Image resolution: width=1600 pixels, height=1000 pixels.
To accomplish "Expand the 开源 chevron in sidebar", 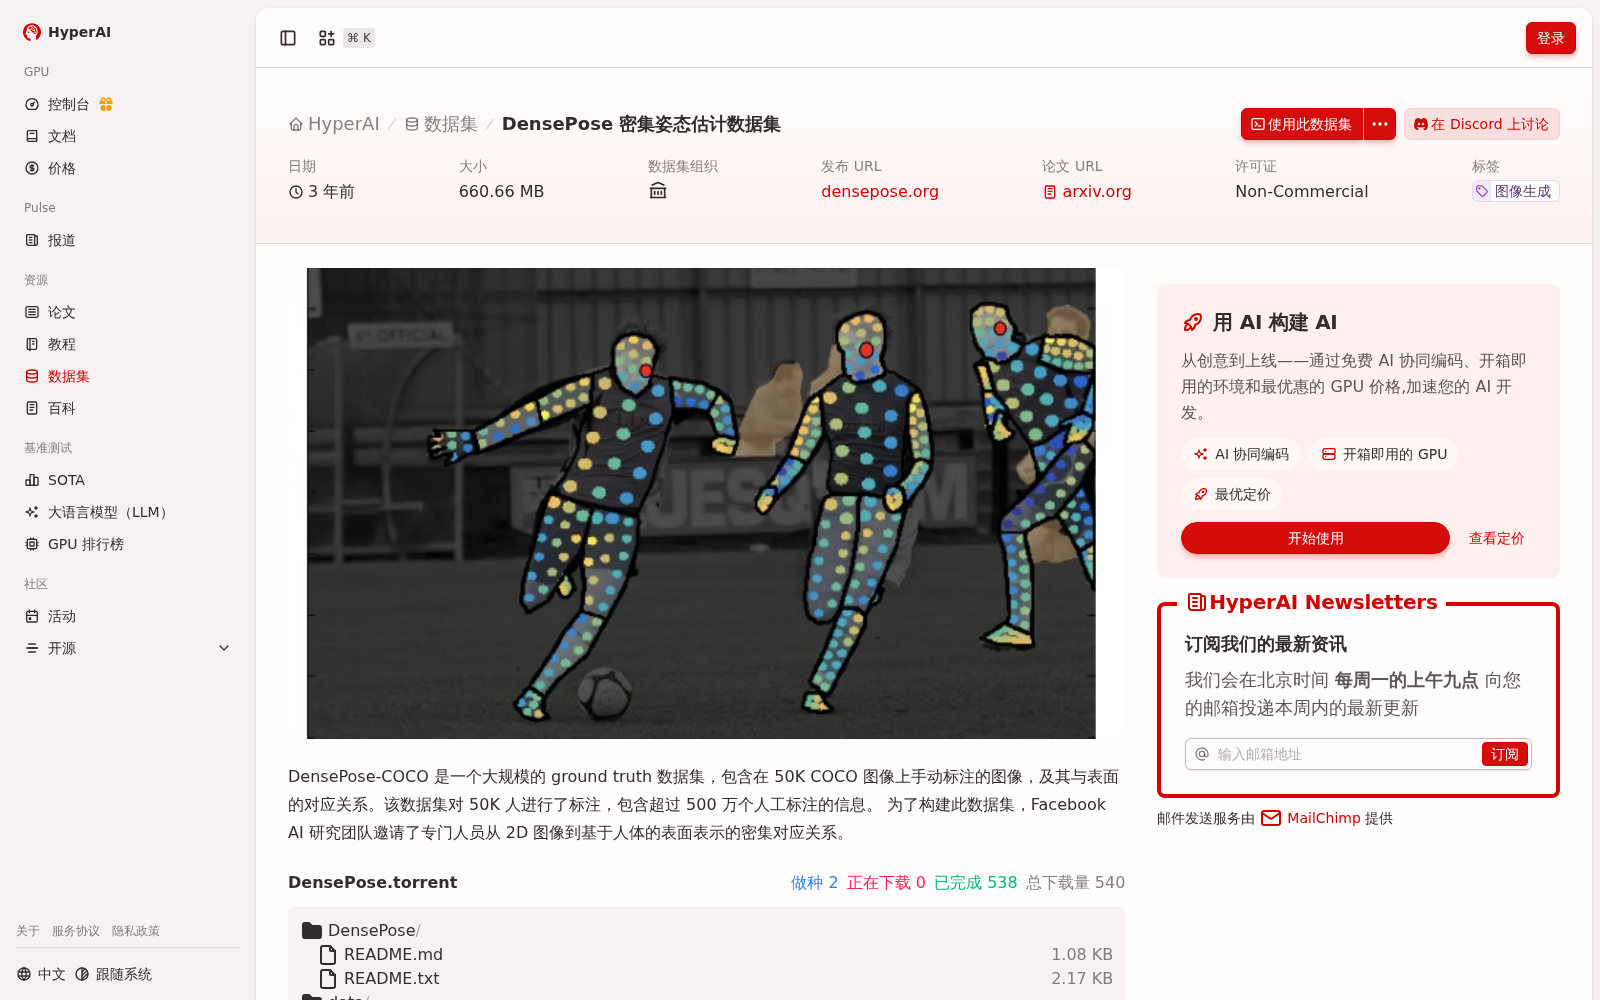I will point(224,648).
